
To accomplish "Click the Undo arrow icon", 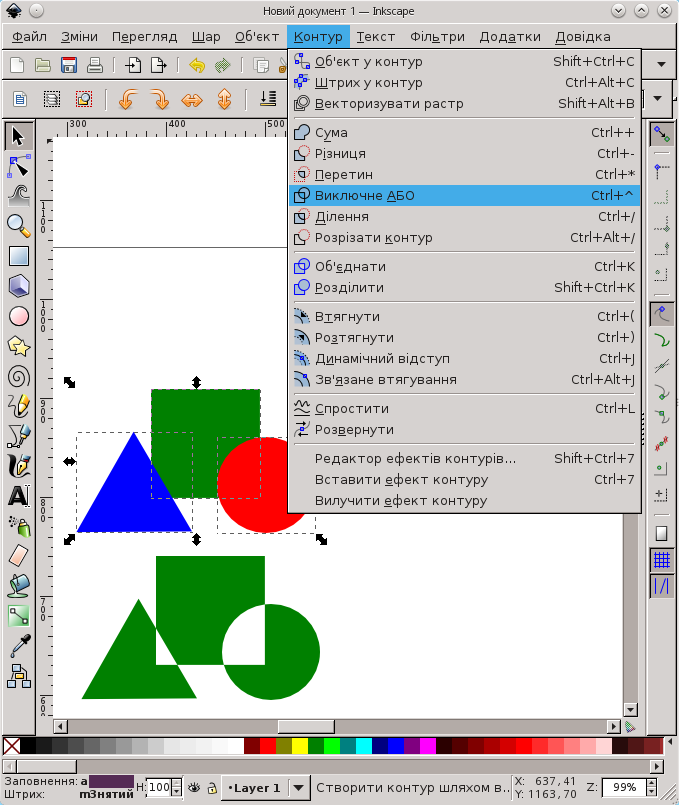I will pos(197,66).
